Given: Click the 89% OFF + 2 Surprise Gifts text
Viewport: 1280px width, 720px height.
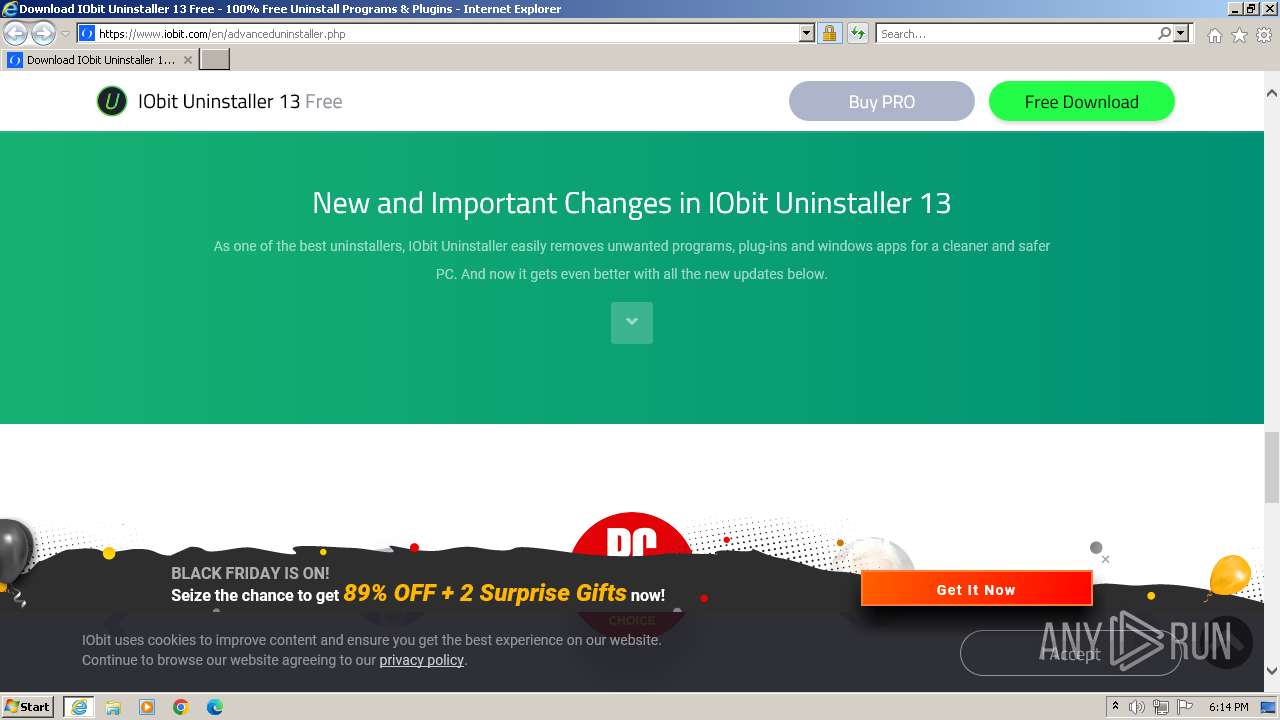Looking at the screenshot, I should 485,593.
